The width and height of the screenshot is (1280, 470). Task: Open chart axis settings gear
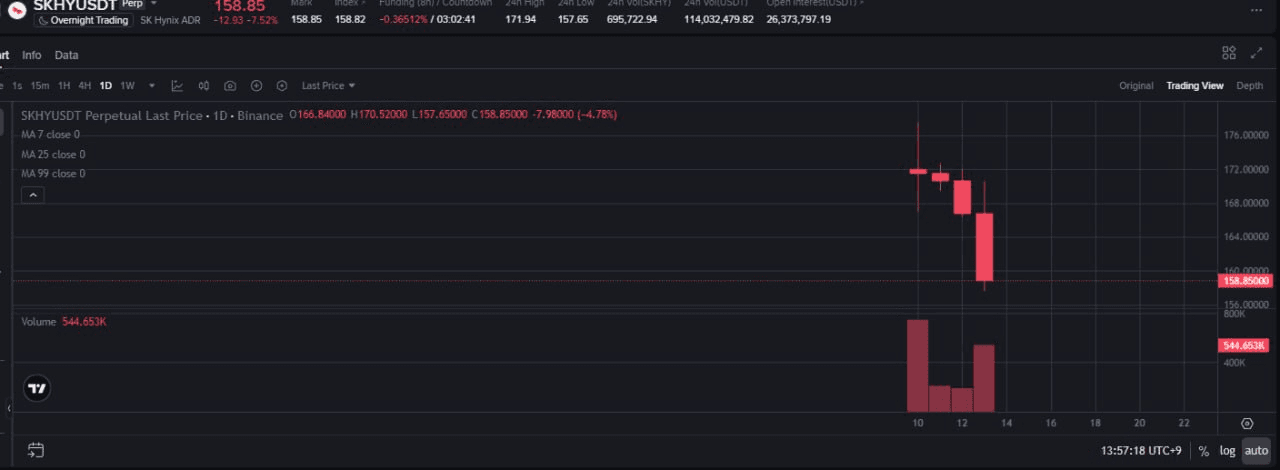1247,424
